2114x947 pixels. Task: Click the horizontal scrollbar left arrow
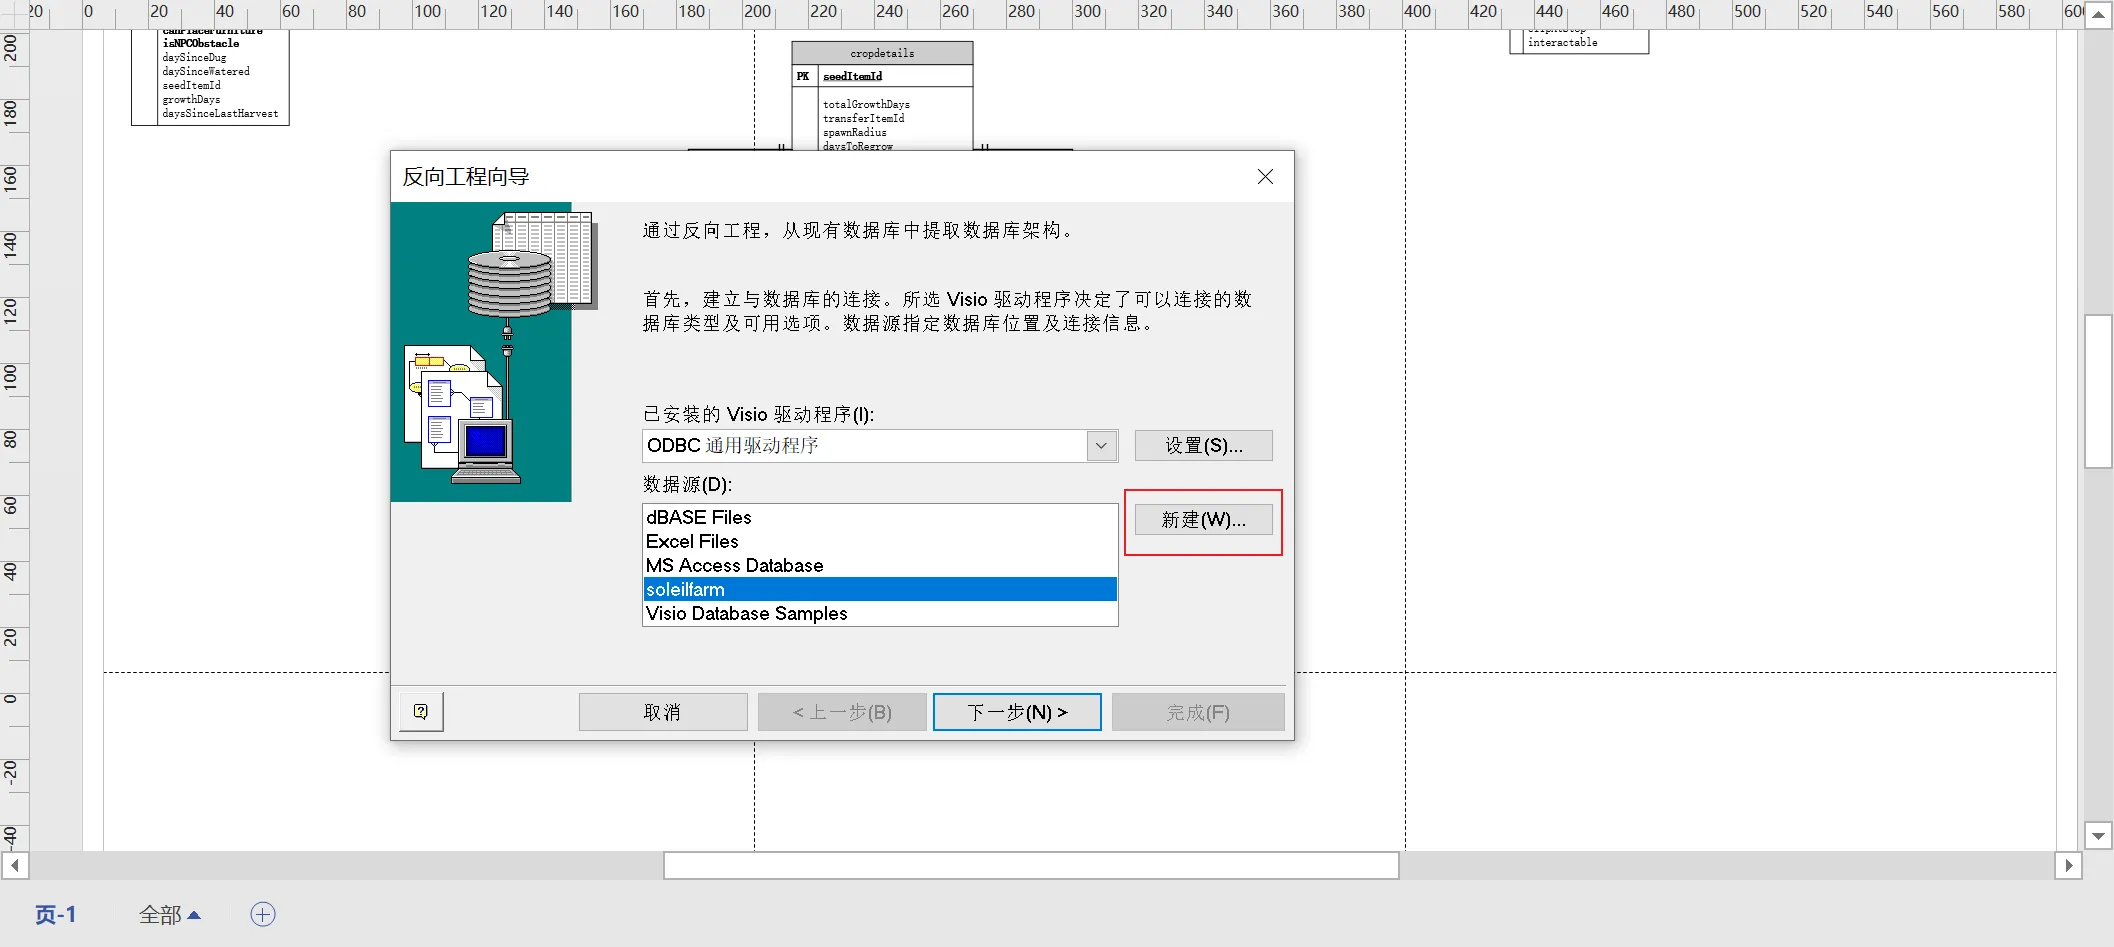point(15,865)
